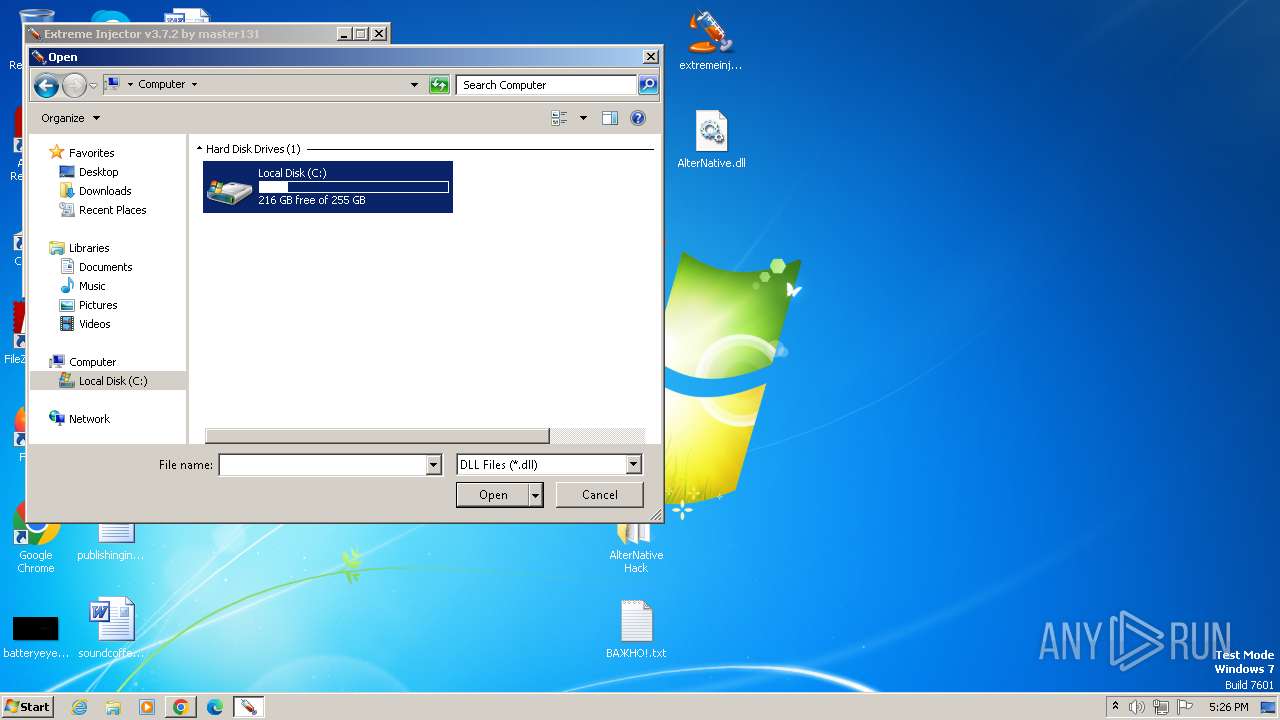The height and width of the screenshot is (720, 1280).
Task: Select Recent Places in Favorites
Action: coord(112,210)
